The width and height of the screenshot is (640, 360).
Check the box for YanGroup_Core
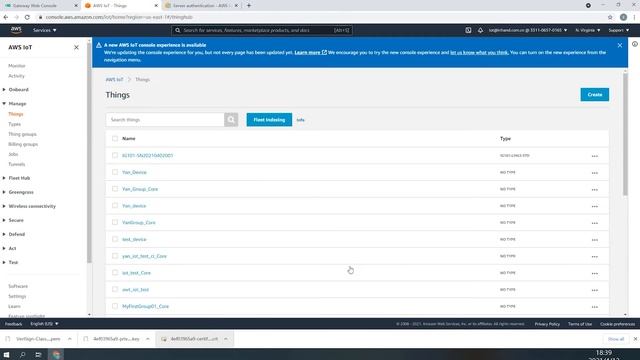pyautogui.click(x=115, y=222)
